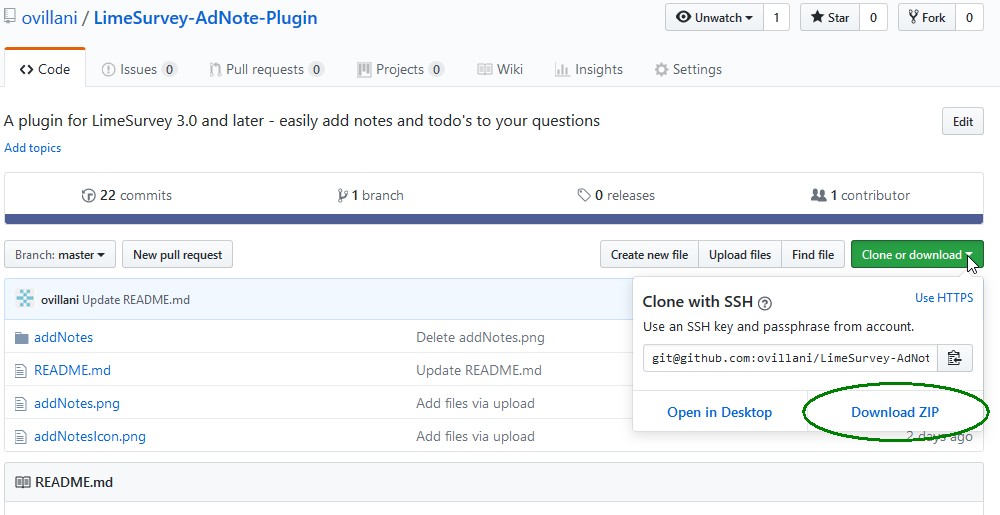Click ovillani avatar in latest commit row

[x=25, y=300]
